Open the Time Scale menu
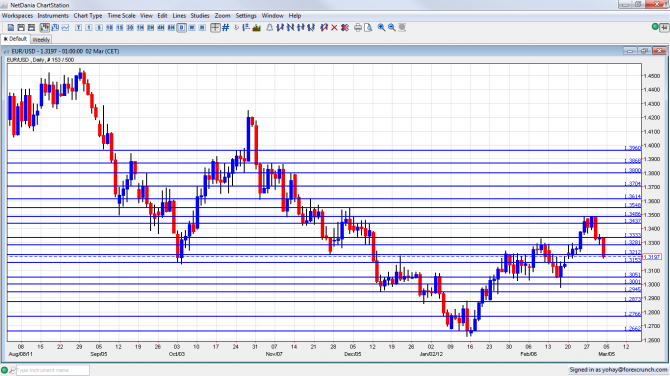670x376 pixels. [x=121, y=16]
